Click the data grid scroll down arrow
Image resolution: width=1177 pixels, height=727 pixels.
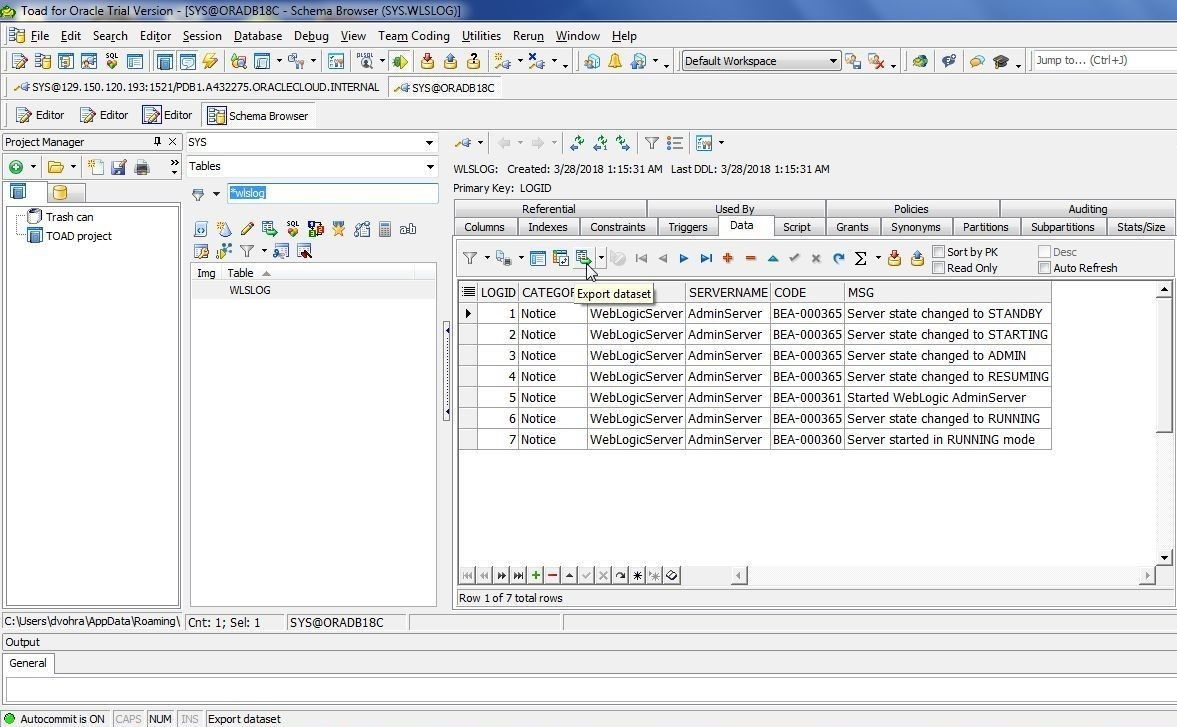[x=1164, y=557]
